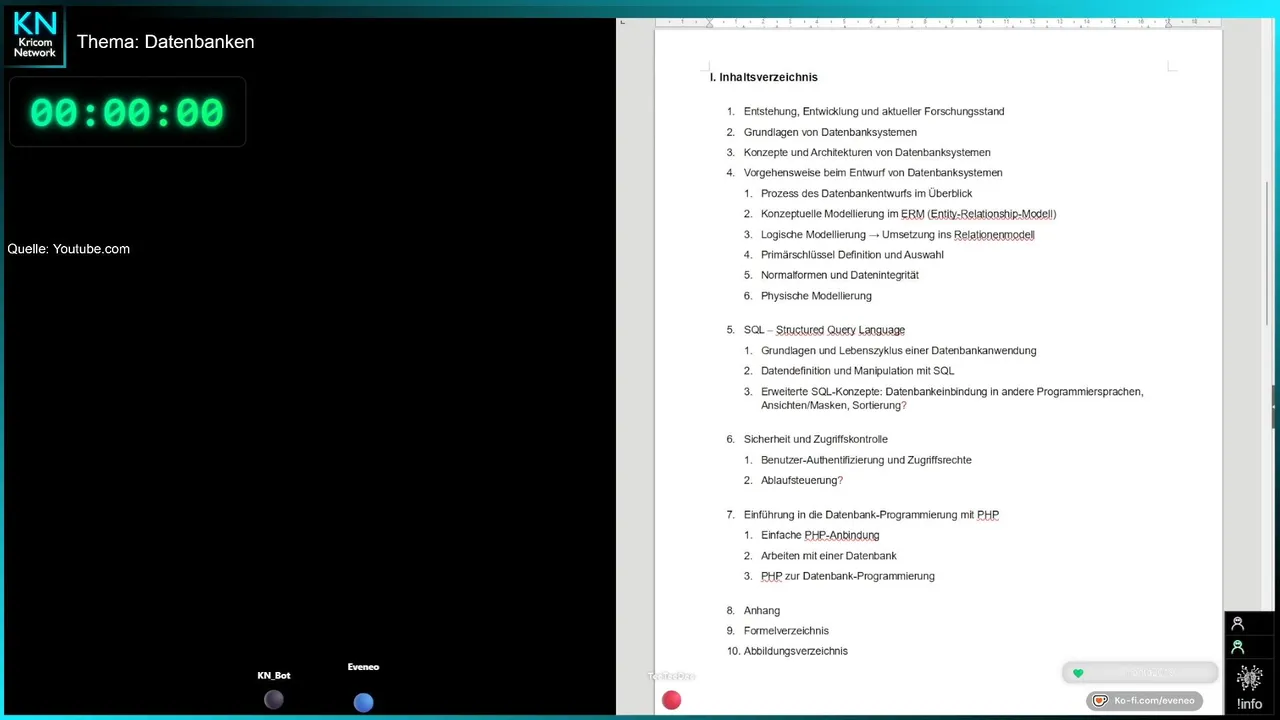1280x720 pixels.
Task: Click 'Anhang' line
Action: click(x=762, y=611)
